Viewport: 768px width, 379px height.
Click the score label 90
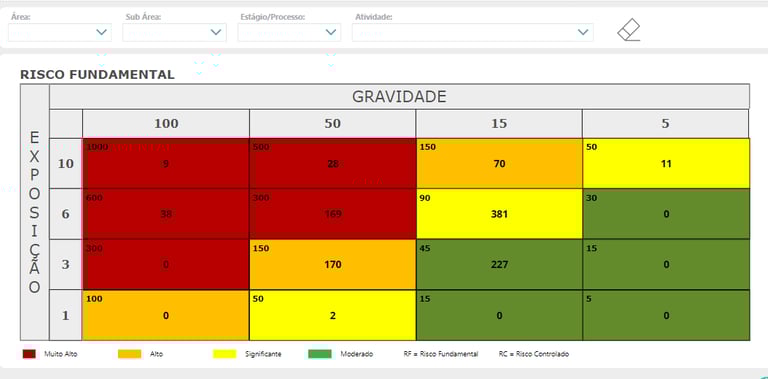point(425,197)
